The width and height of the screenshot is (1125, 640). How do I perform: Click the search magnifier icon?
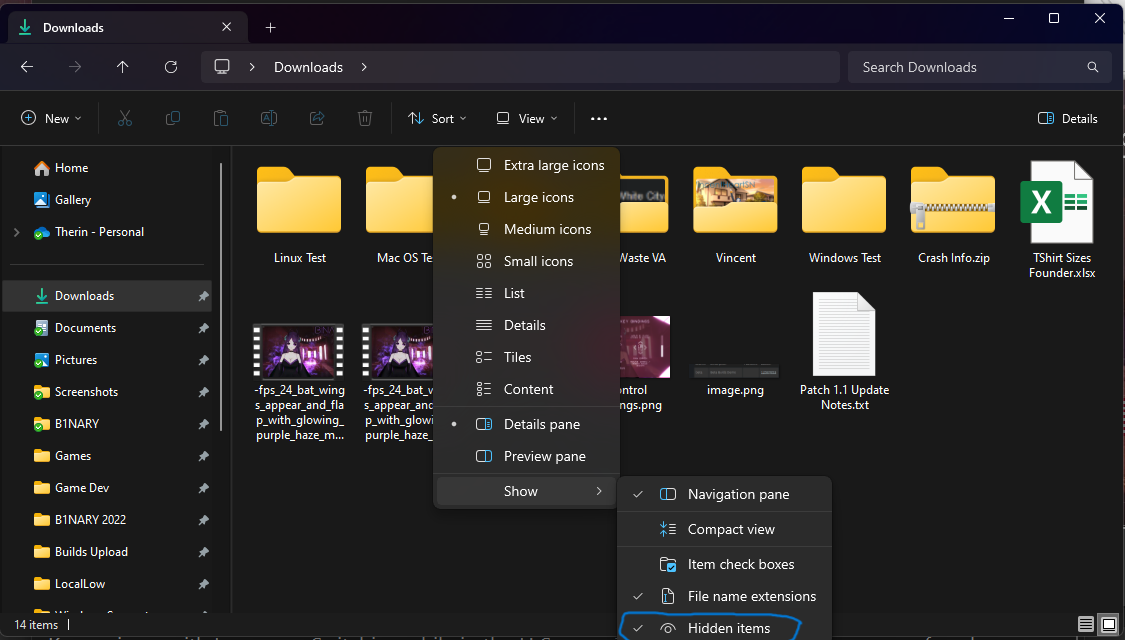click(x=1093, y=67)
